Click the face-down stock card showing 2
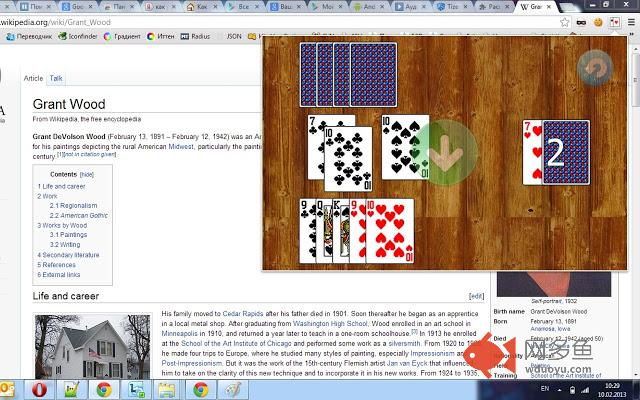This screenshot has height=400, width=640. [x=566, y=152]
